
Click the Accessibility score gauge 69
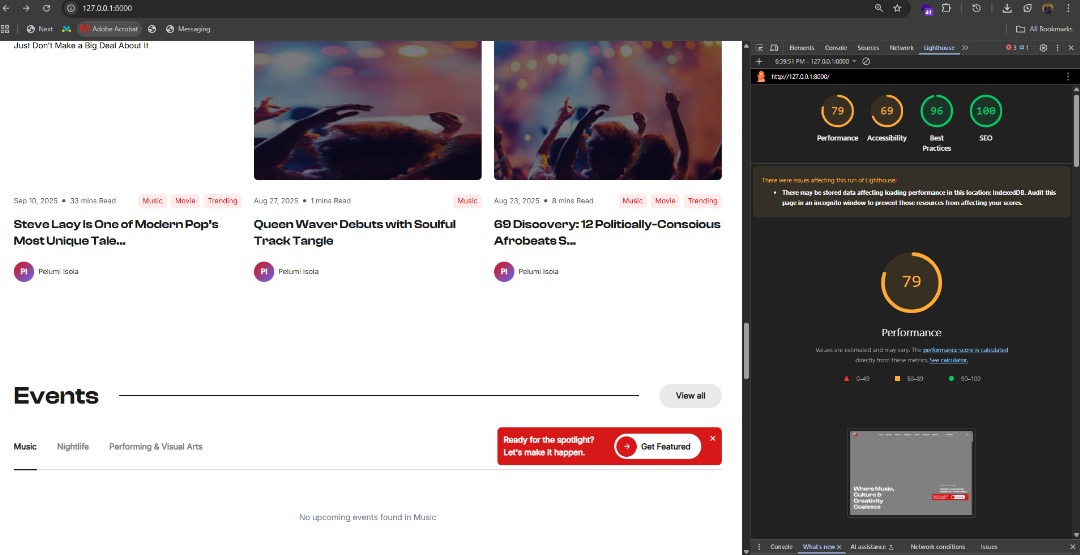(886, 111)
